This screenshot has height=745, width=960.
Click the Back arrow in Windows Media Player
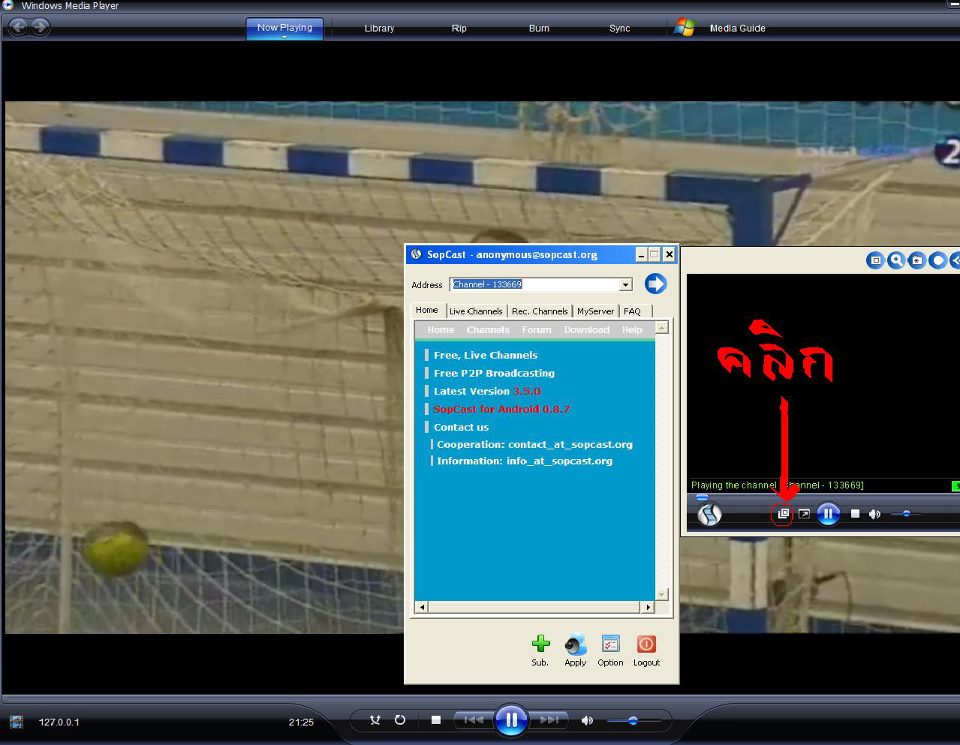click(x=19, y=26)
